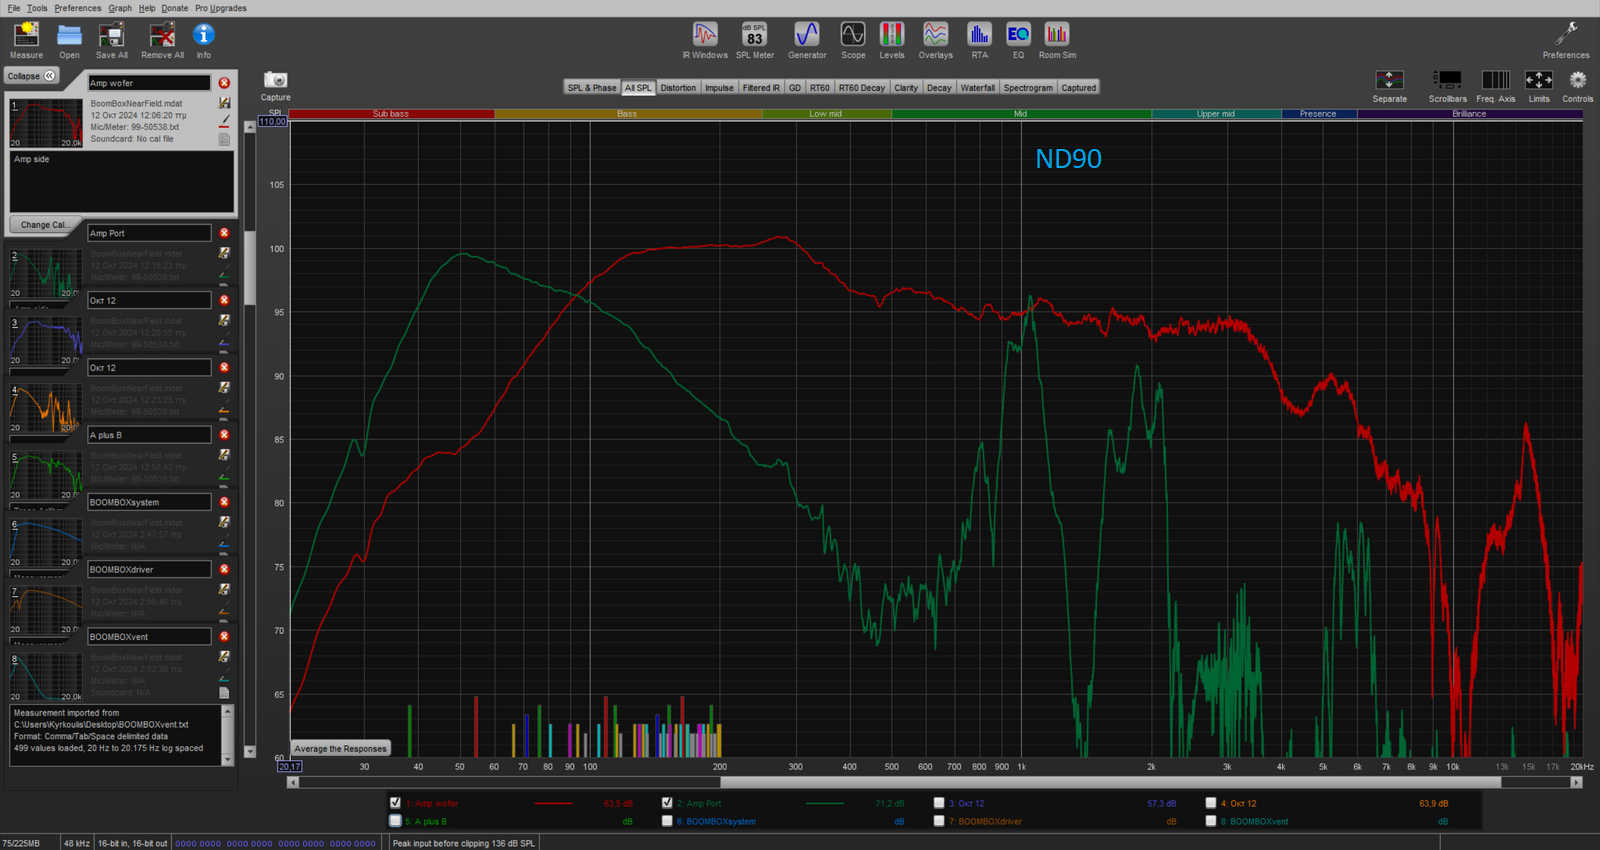Enable the 3: Окт 12 trace
This screenshot has width=1600, height=850.
[939, 803]
